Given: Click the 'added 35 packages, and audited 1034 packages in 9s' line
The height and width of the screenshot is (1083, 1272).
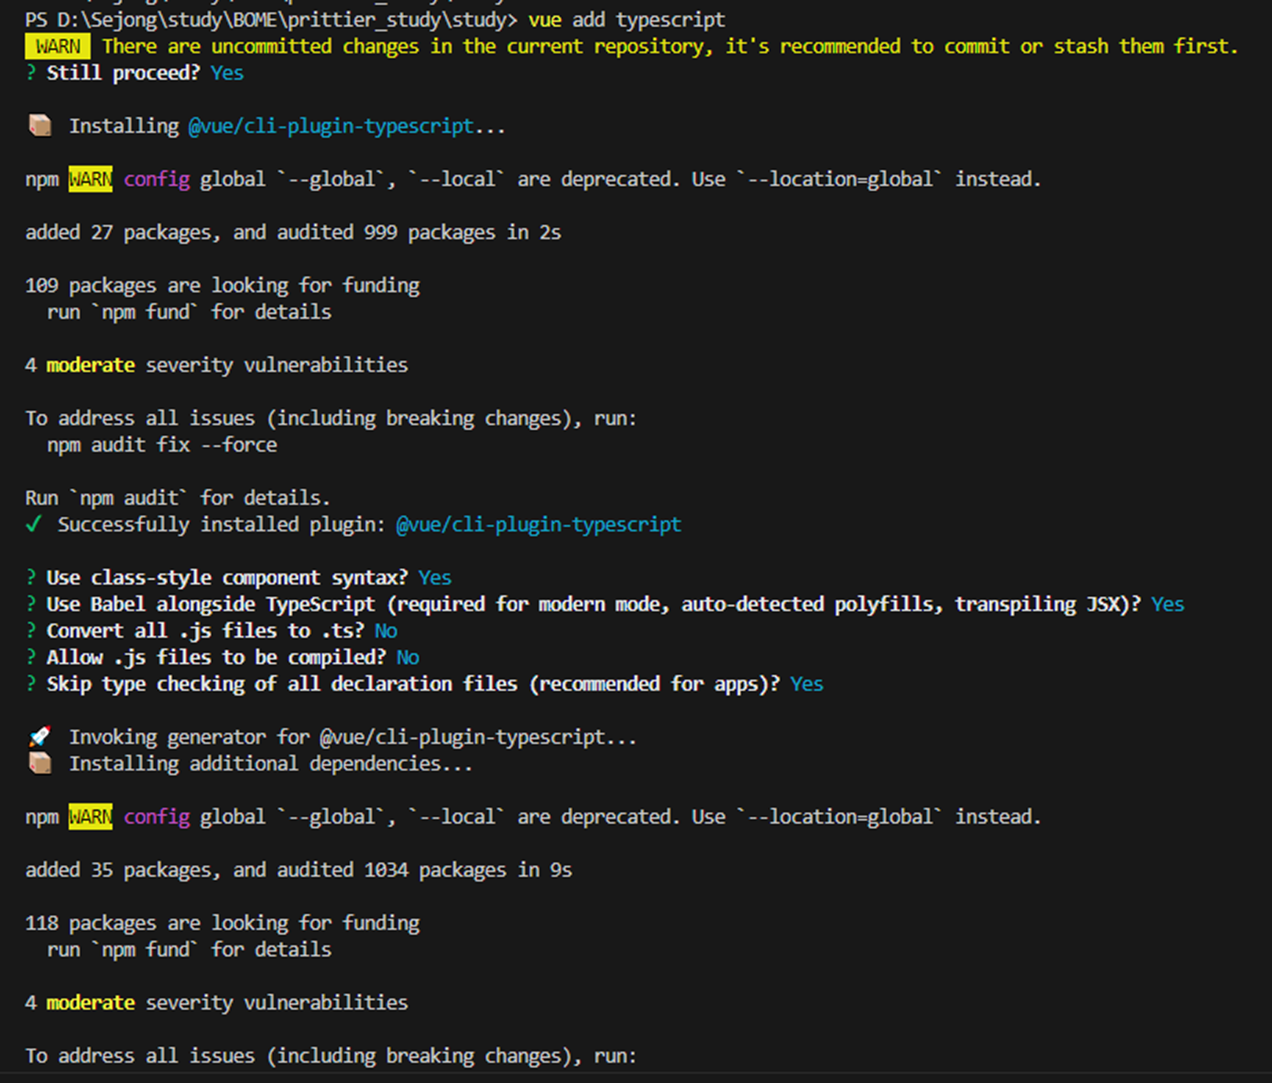Looking at the screenshot, I should tap(299, 870).
